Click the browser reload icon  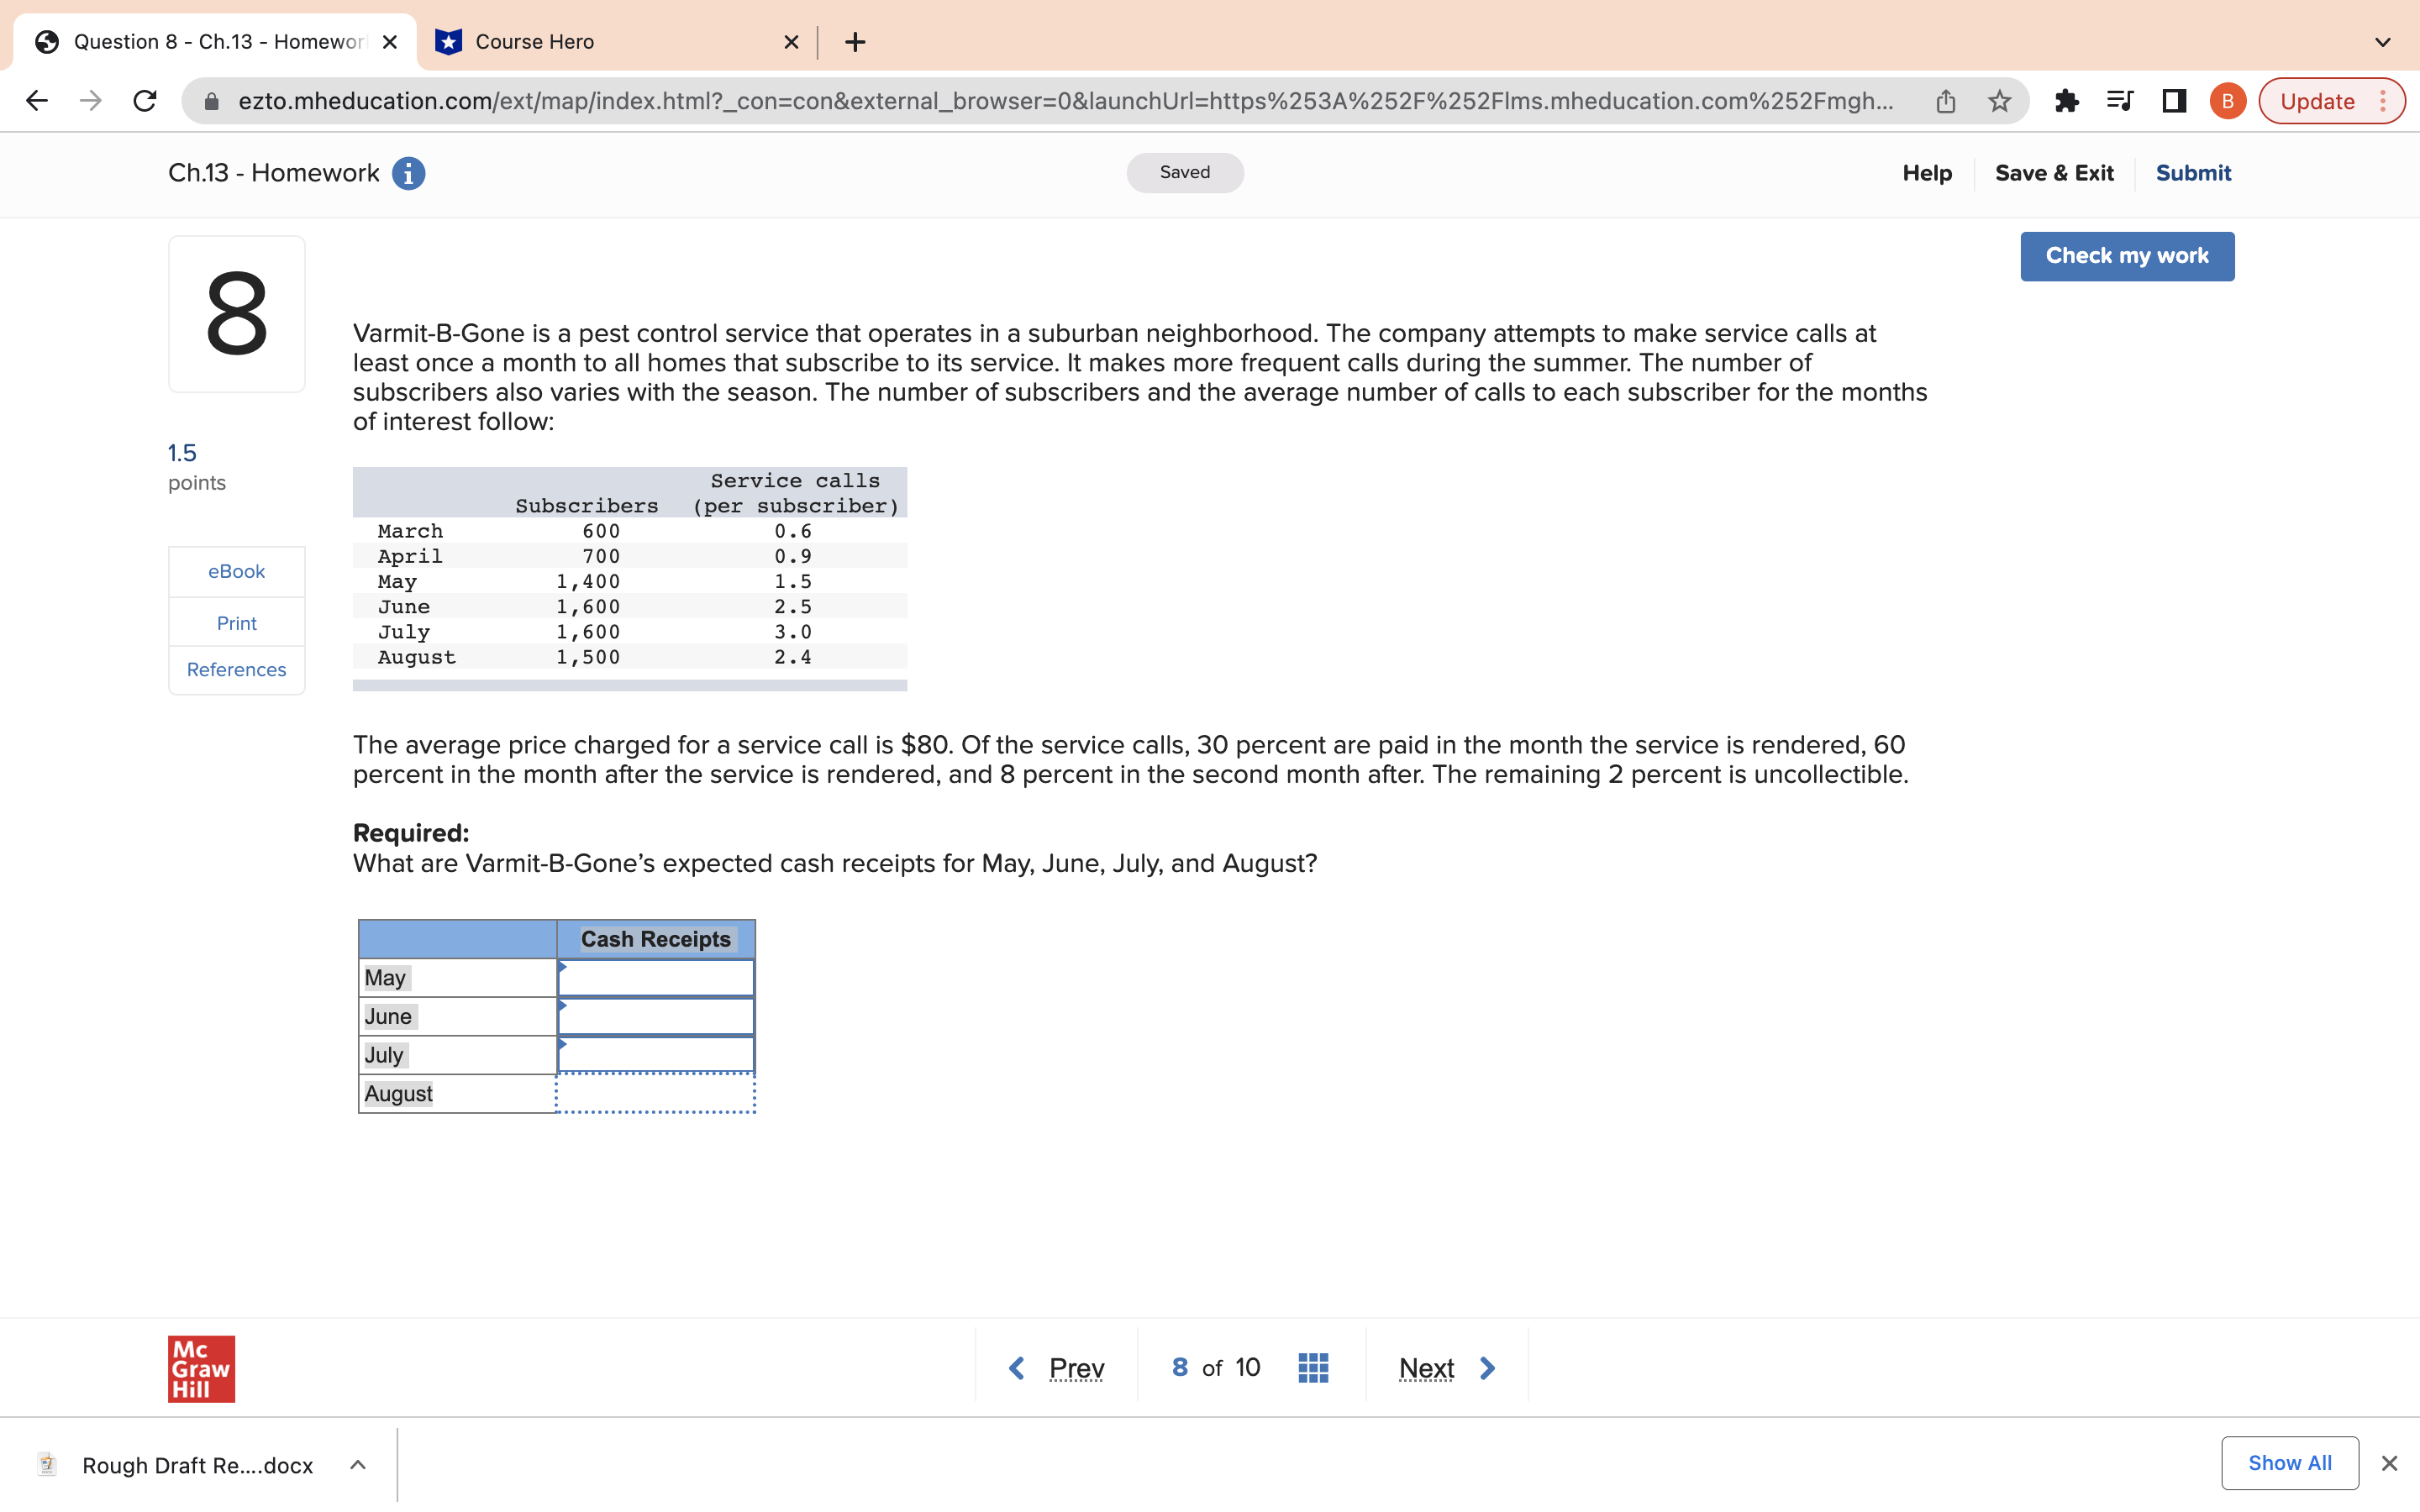pos(145,101)
